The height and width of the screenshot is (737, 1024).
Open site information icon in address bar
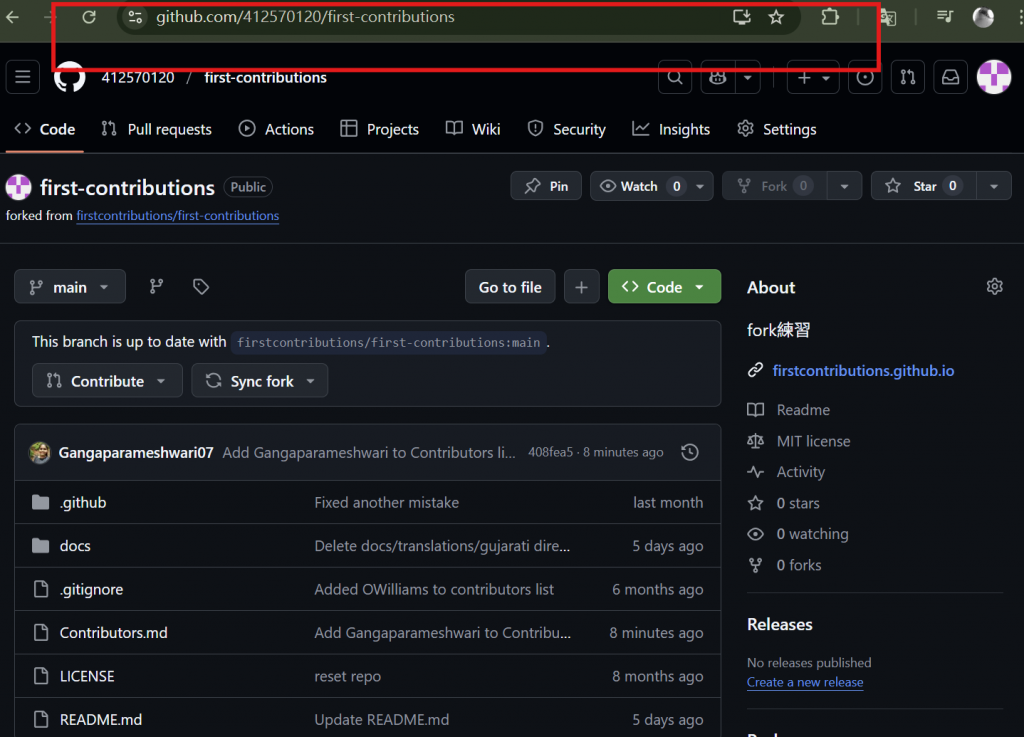click(135, 17)
